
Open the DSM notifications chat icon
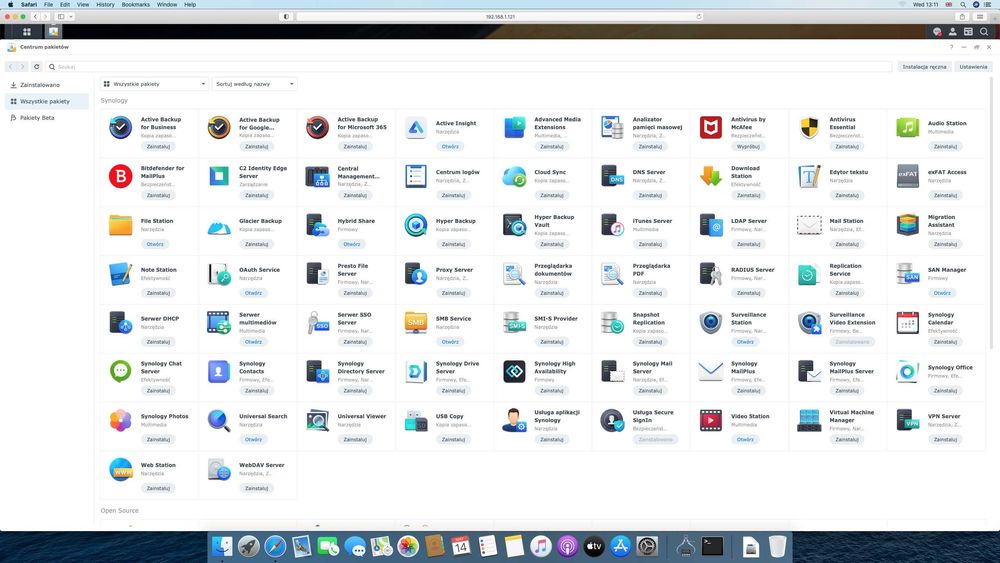click(x=937, y=31)
